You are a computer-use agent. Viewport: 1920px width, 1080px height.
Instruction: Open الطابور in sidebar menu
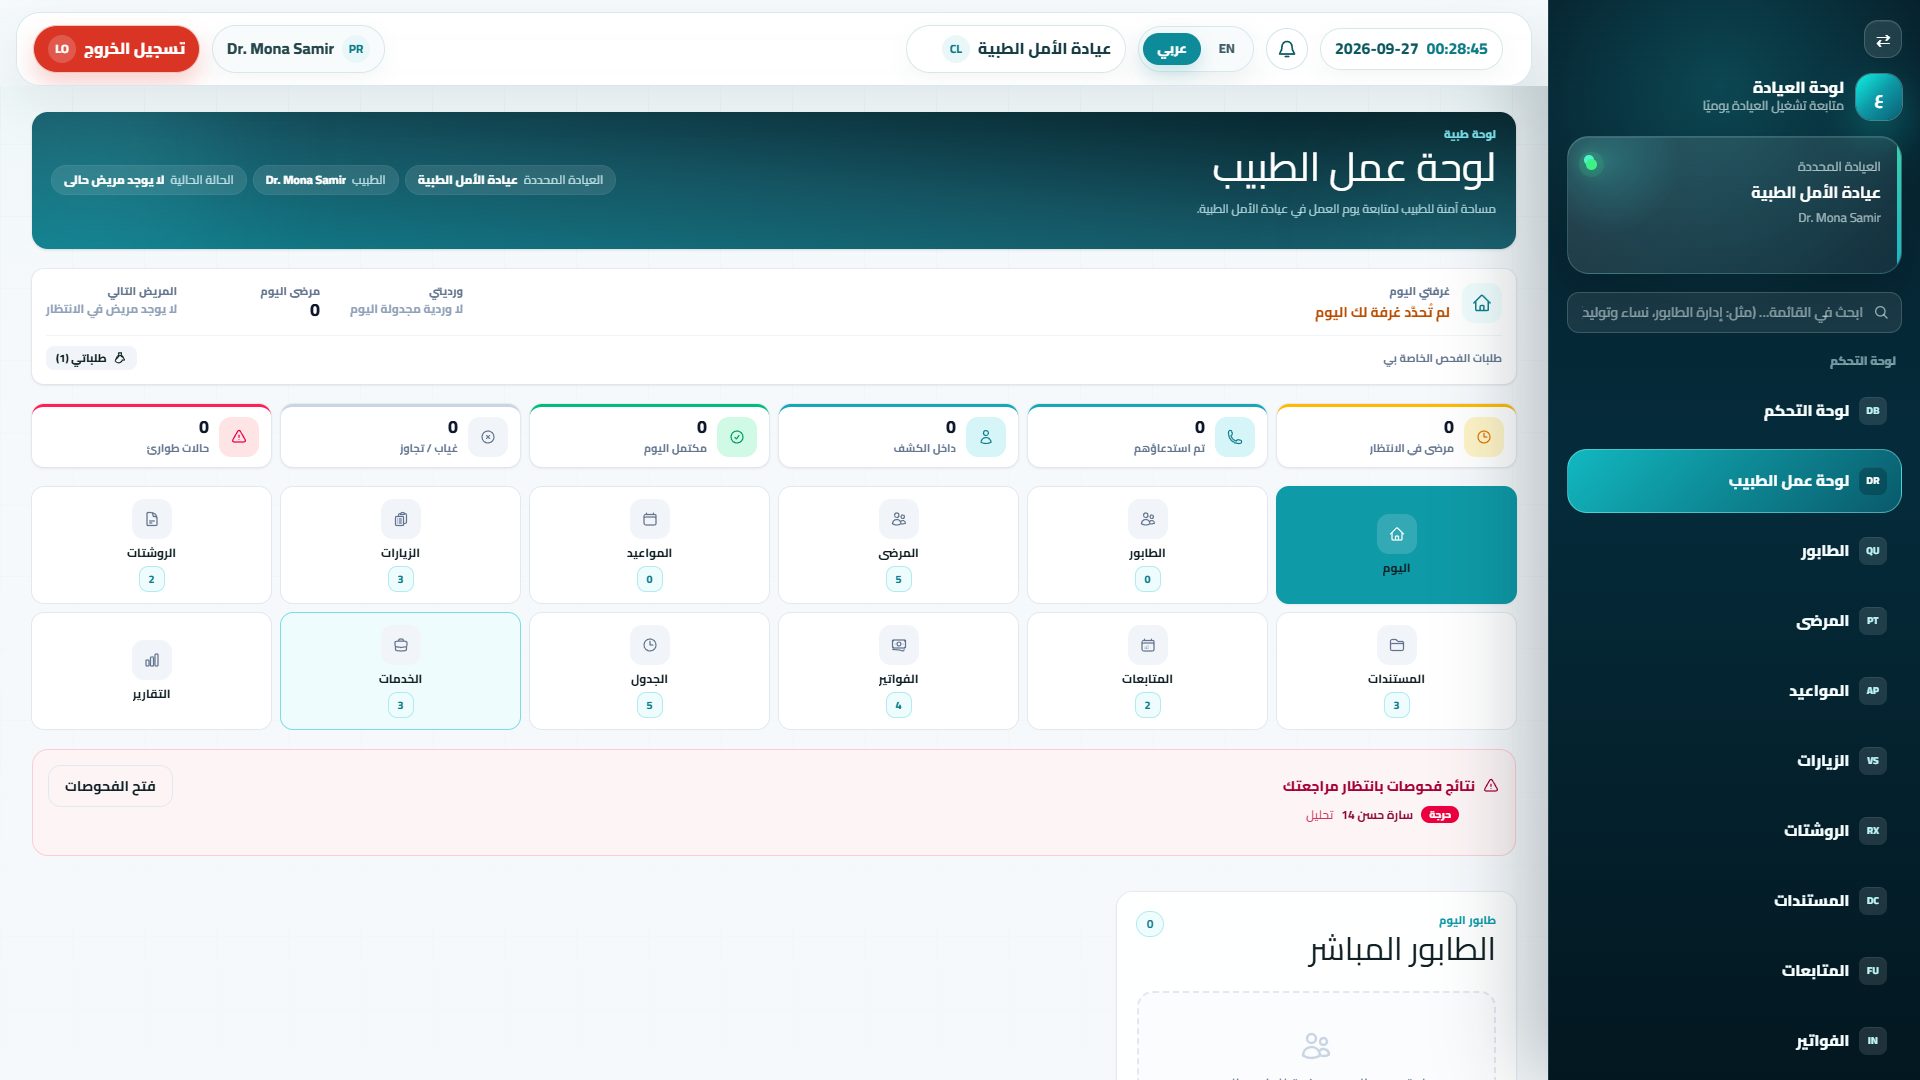pos(1734,551)
